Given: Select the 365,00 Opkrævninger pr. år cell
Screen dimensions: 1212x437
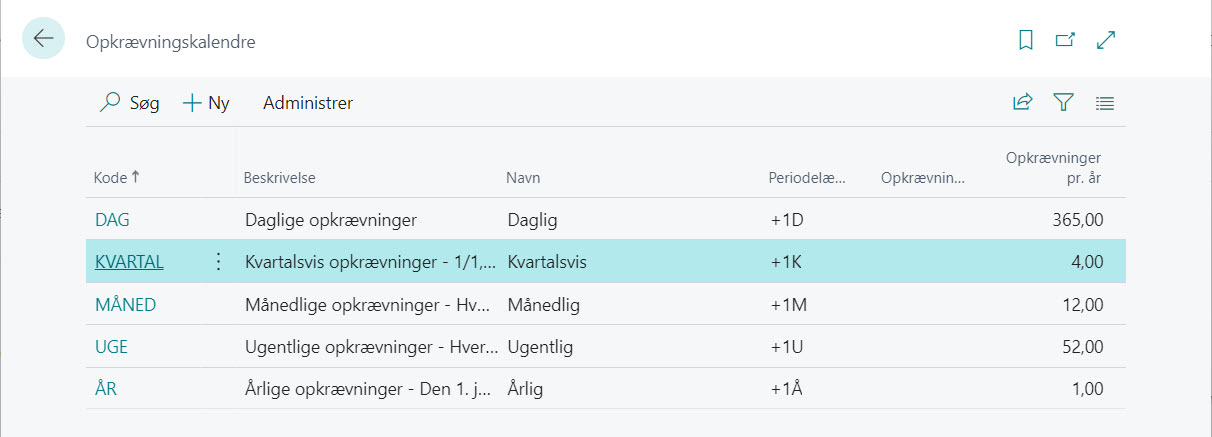Looking at the screenshot, I should click(x=1048, y=219).
